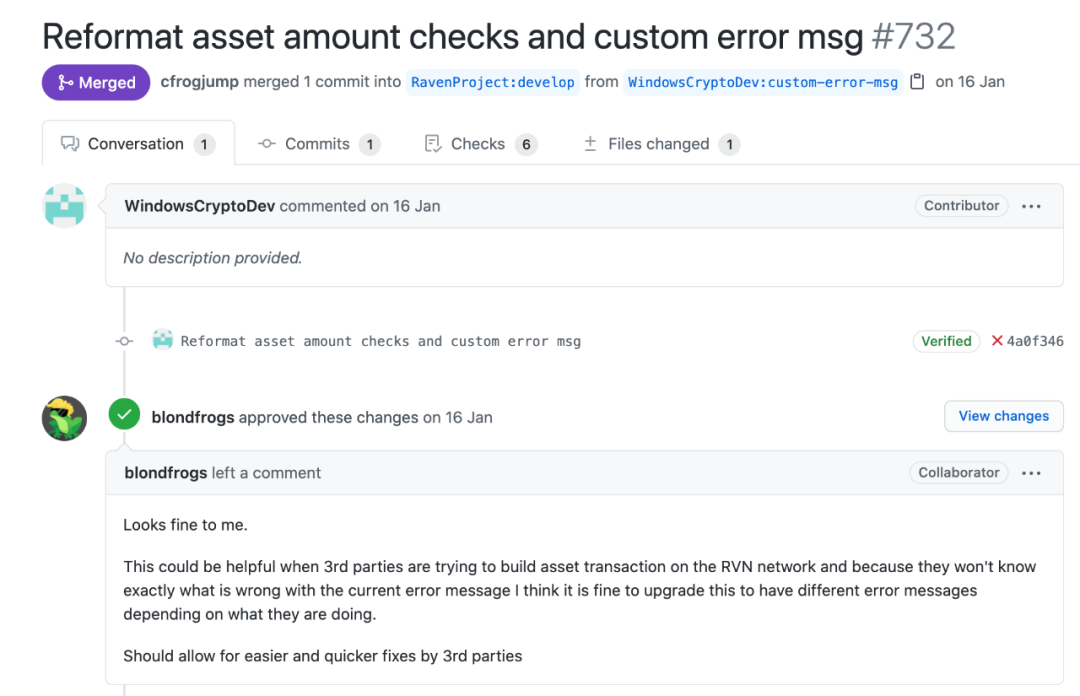
Task: Open options menu on blondfrogs' comment
Action: (x=1031, y=473)
